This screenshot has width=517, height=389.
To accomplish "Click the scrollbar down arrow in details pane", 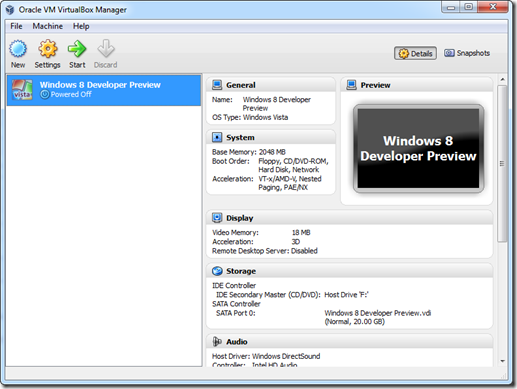I will (x=502, y=361).
